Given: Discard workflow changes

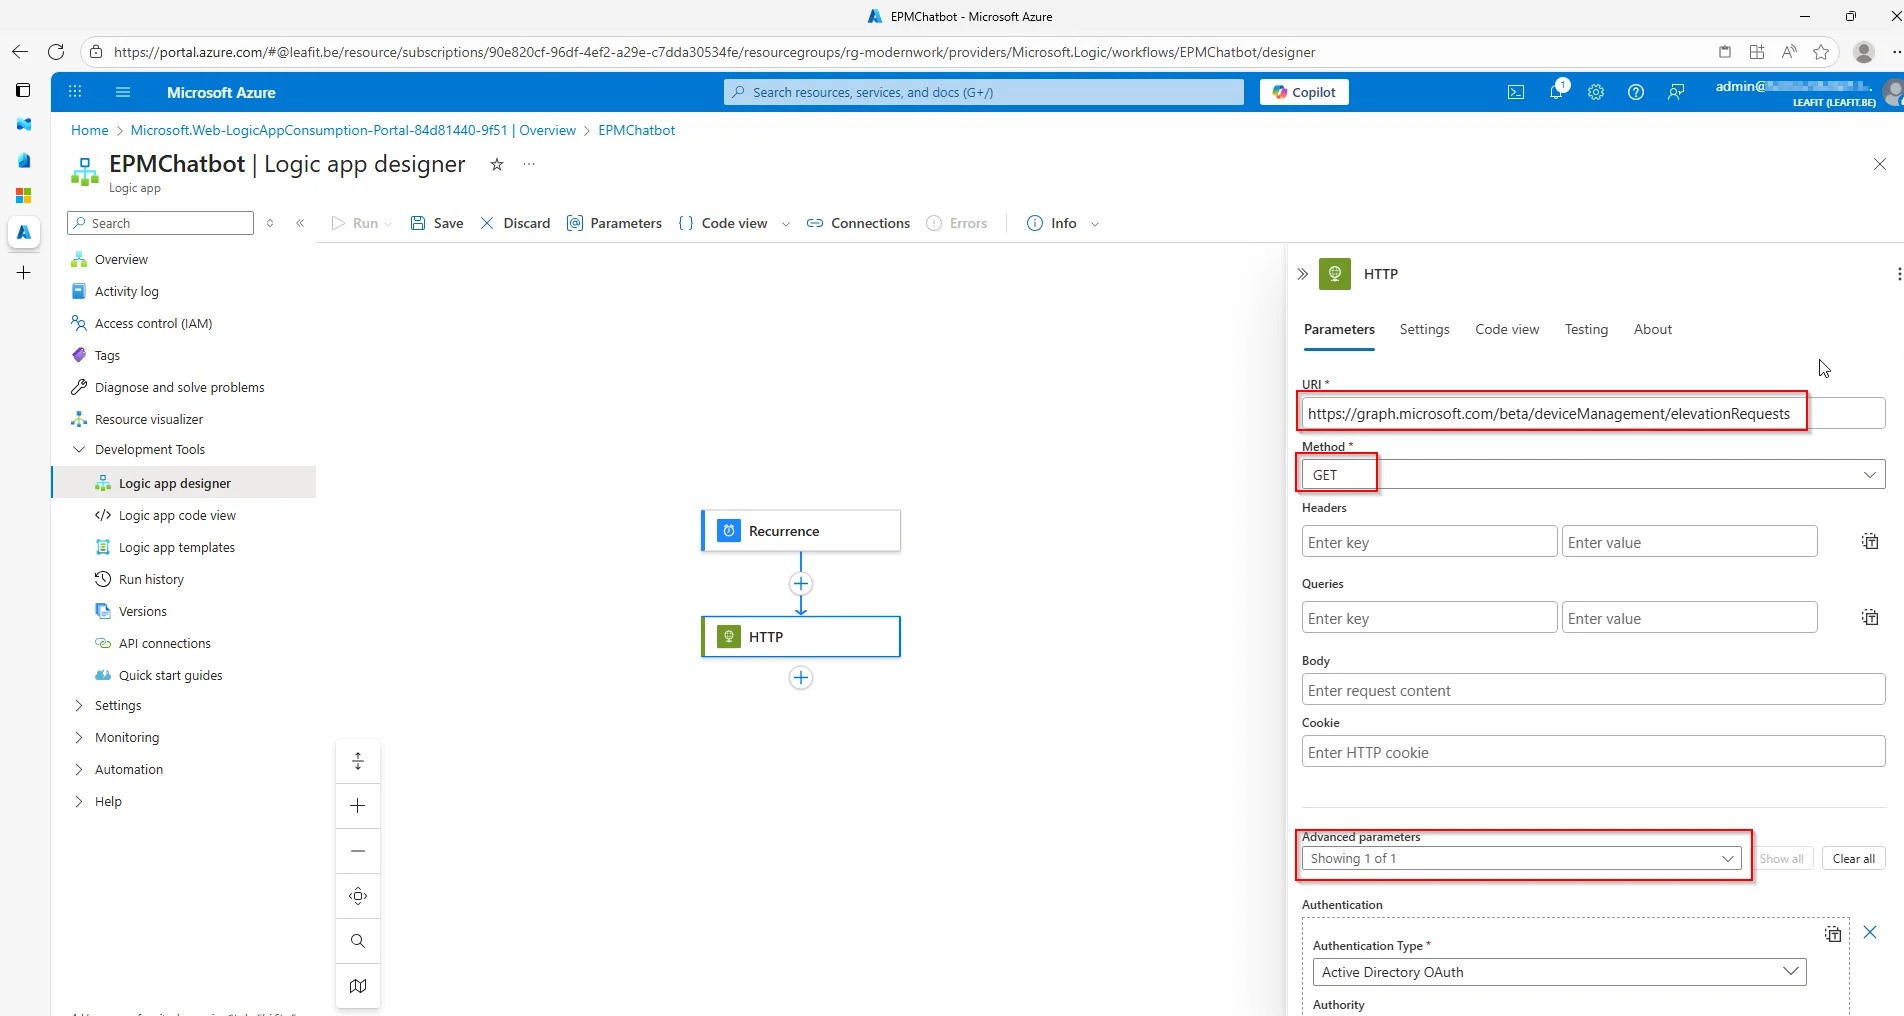Looking at the screenshot, I should click(515, 223).
